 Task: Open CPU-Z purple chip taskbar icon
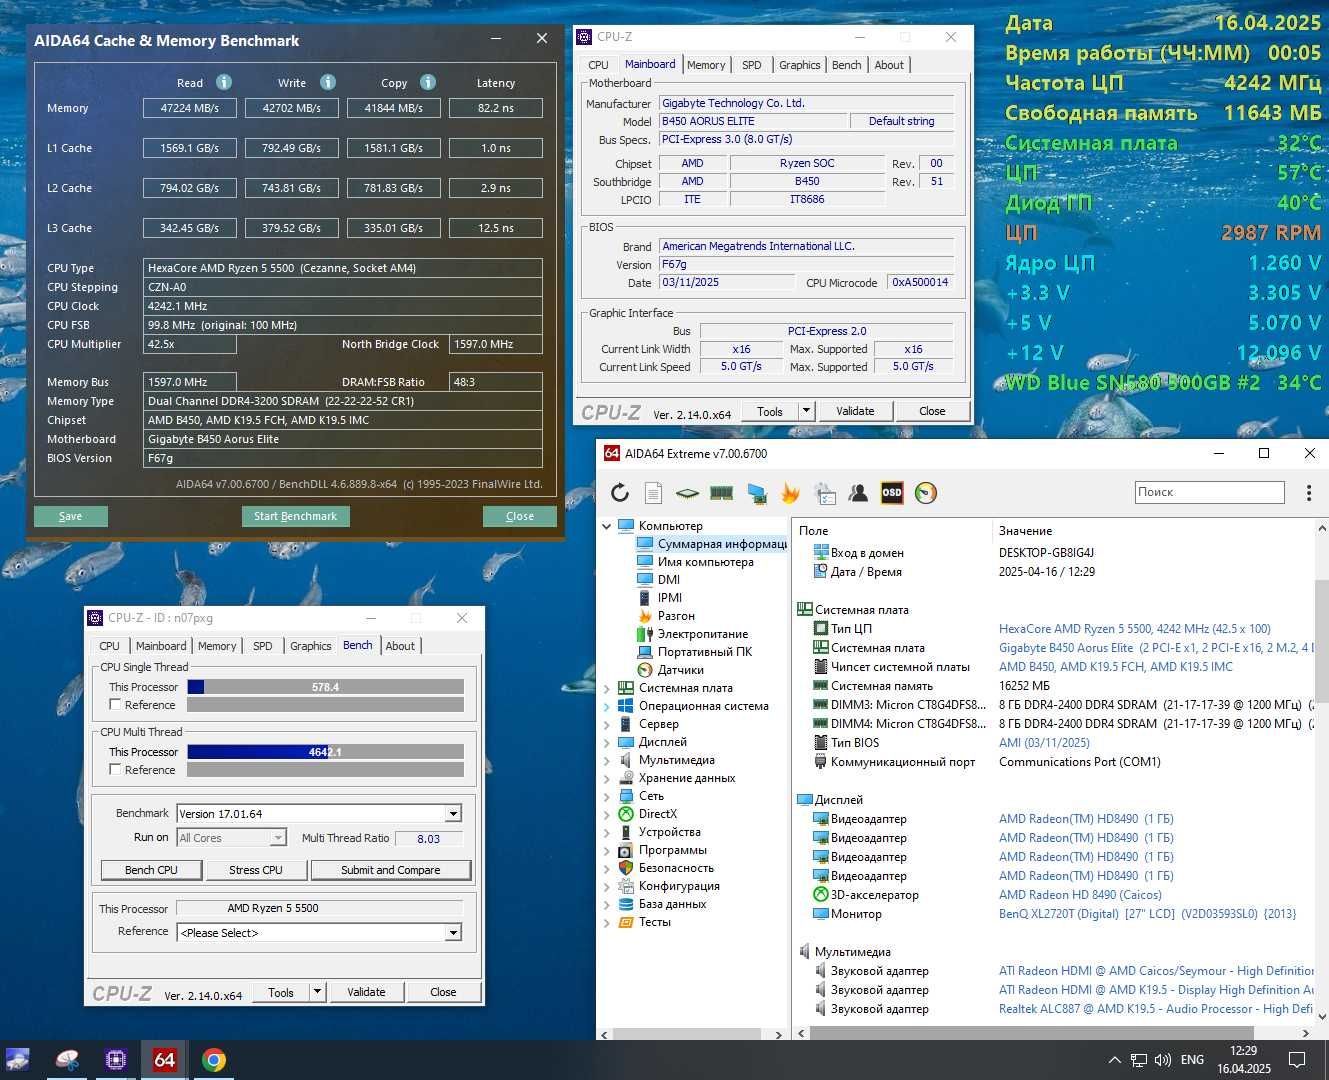[x=116, y=1060]
